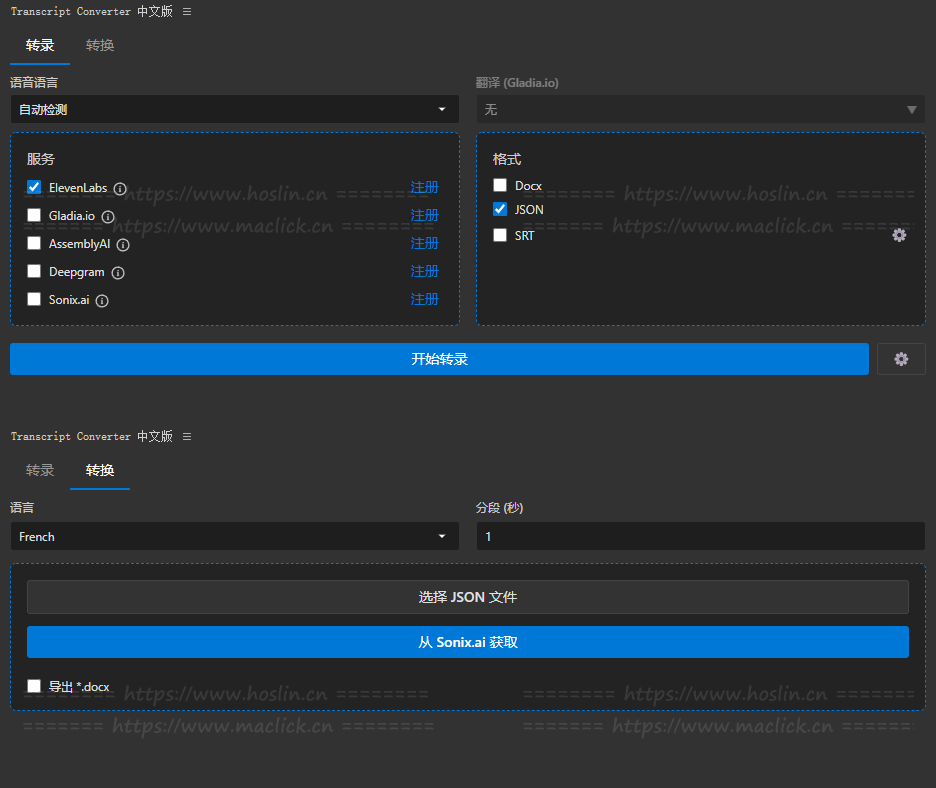Open 注册 link for Deepgram
The height and width of the screenshot is (788, 936).
(x=424, y=271)
